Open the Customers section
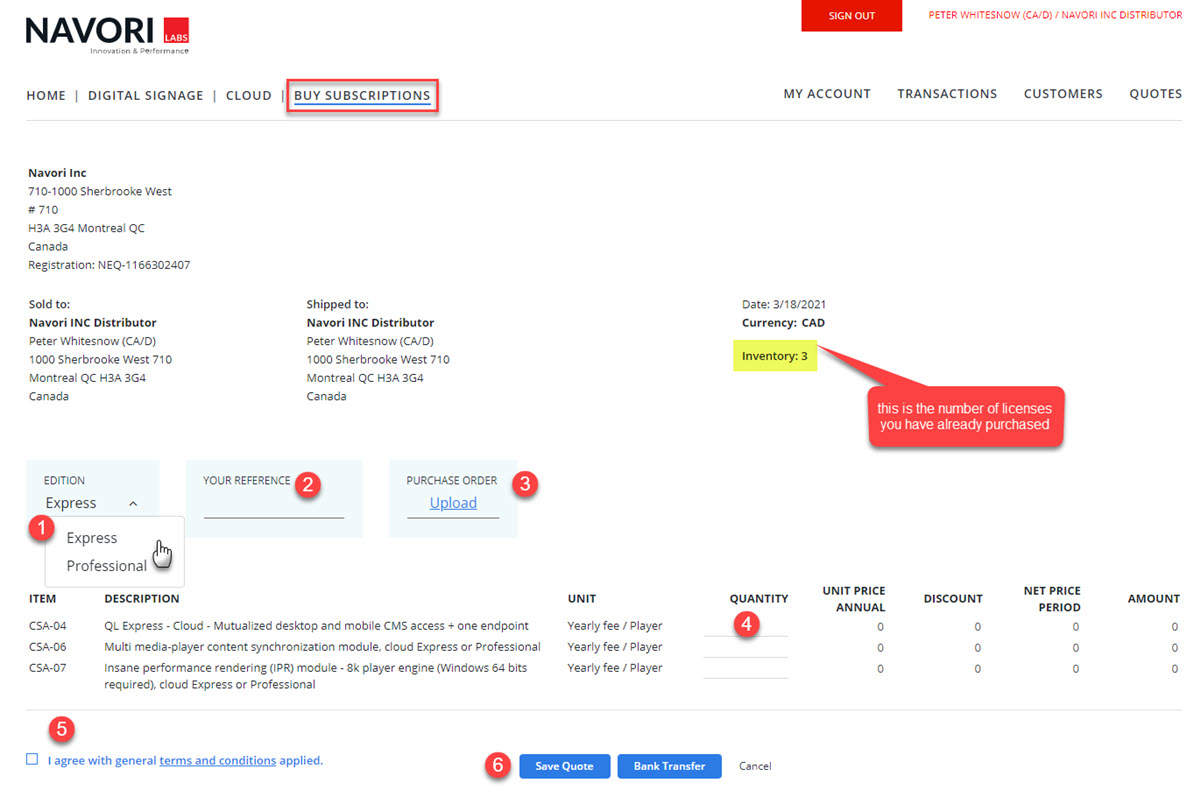1201x804 pixels. pyautogui.click(x=1062, y=94)
